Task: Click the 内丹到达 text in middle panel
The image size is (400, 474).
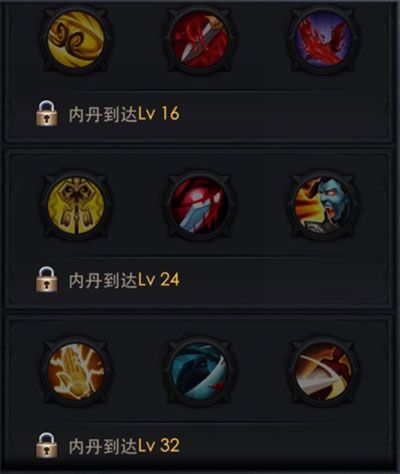Action: (x=103, y=280)
